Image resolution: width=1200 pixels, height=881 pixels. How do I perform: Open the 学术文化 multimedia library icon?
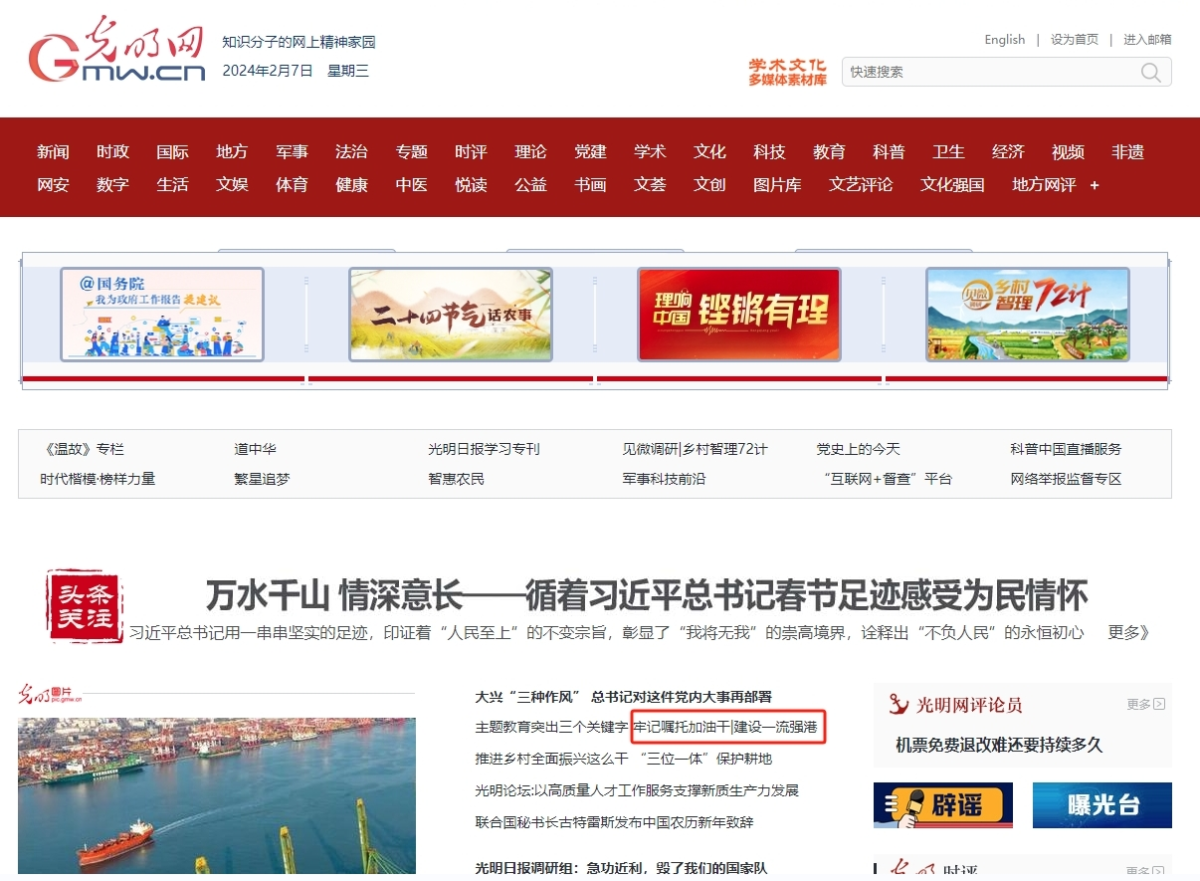pos(787,72)
